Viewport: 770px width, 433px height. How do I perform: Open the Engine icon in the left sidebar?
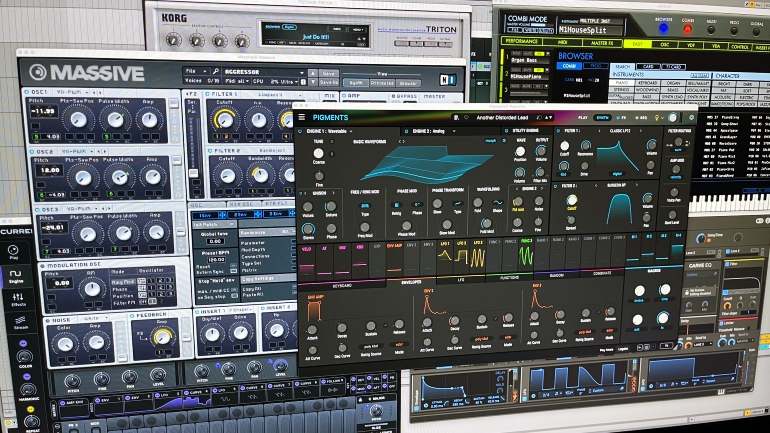[16, 275]
